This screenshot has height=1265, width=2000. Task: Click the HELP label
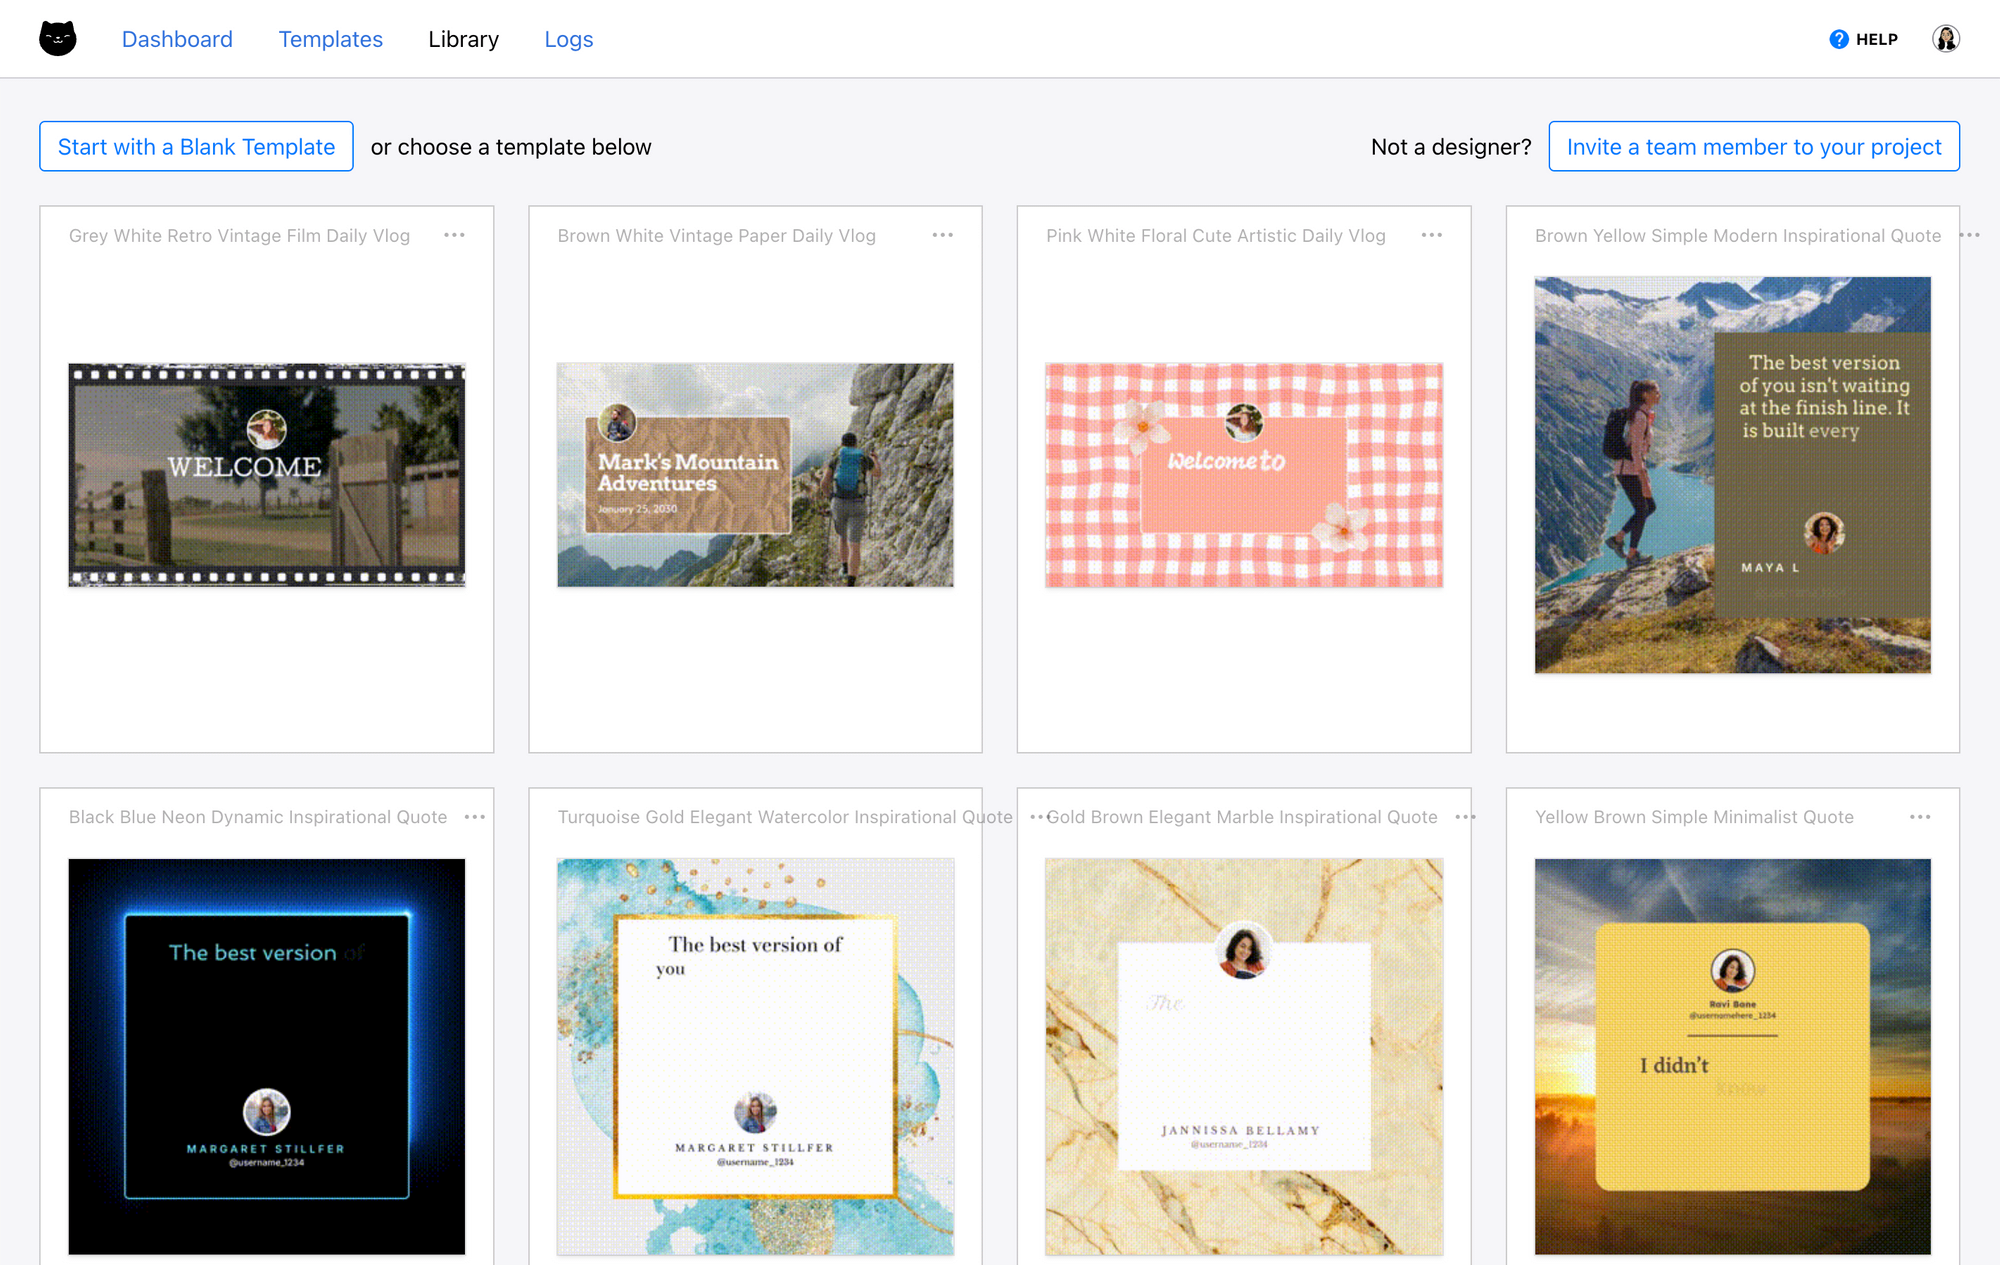click(x=1876, y=39)
